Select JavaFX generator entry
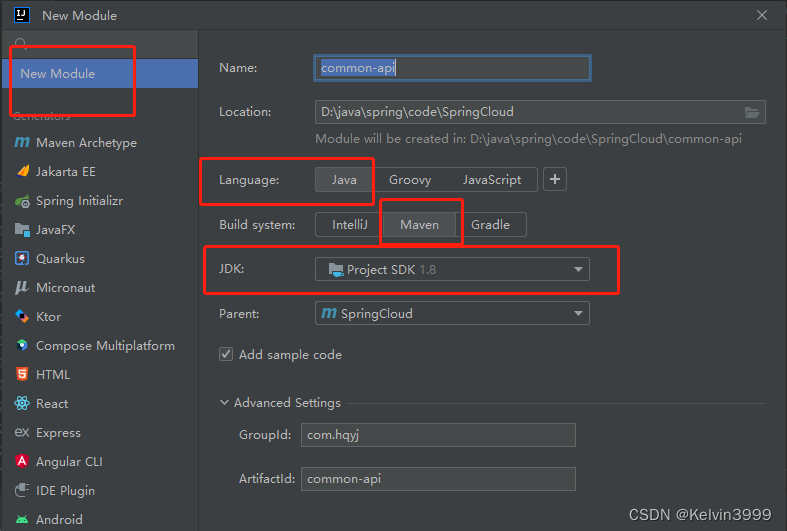Image resolution: width=787 pixels, height=531 pixels. (100, 230)
